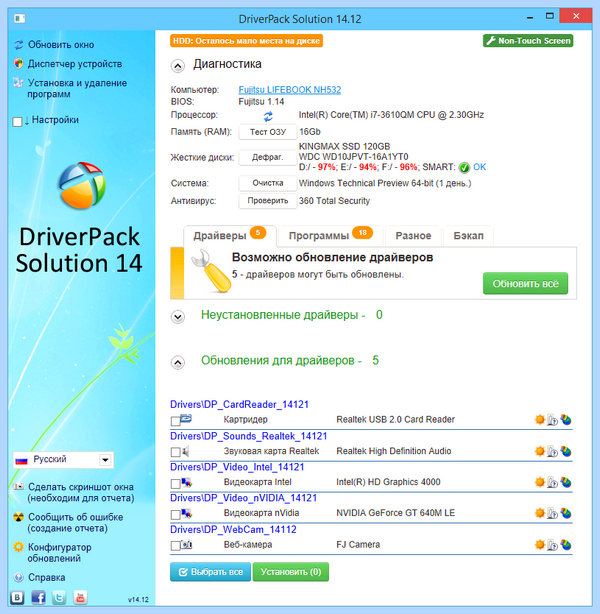Click the device info icon in Видеокарта Intel row

[x=552, y=482]
